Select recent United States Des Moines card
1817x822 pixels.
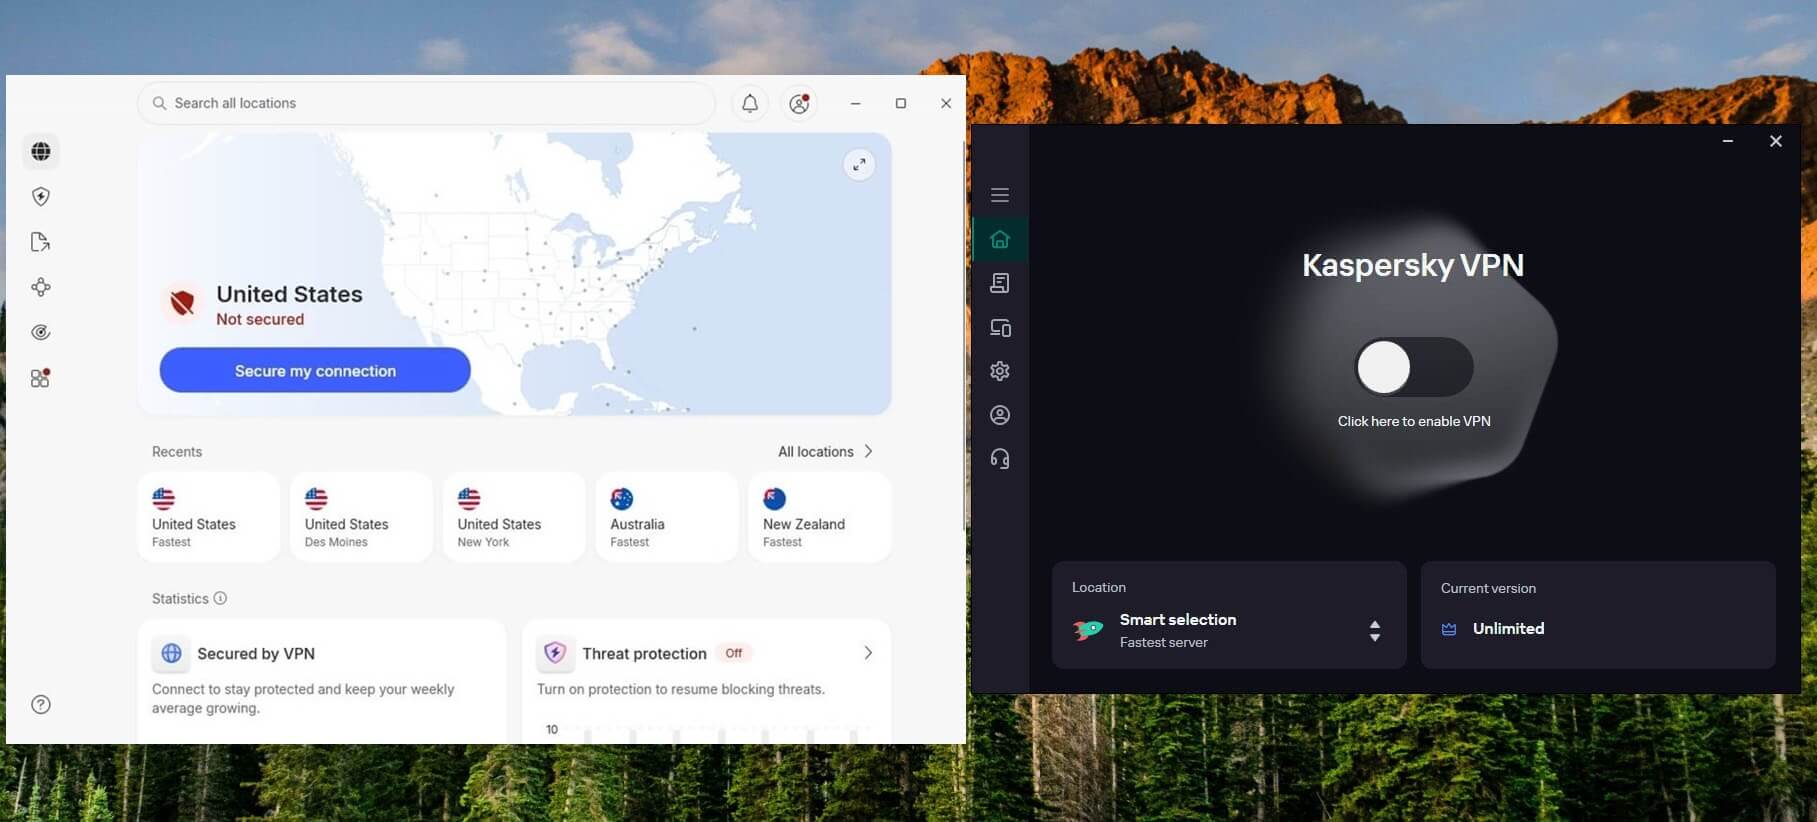(362, 517)
